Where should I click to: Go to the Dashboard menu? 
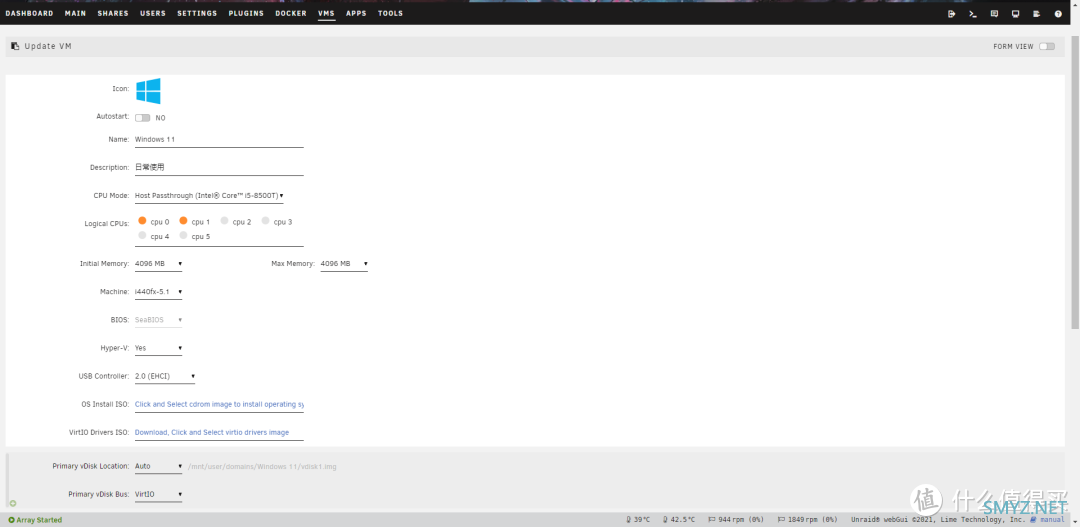pos(29,14)
